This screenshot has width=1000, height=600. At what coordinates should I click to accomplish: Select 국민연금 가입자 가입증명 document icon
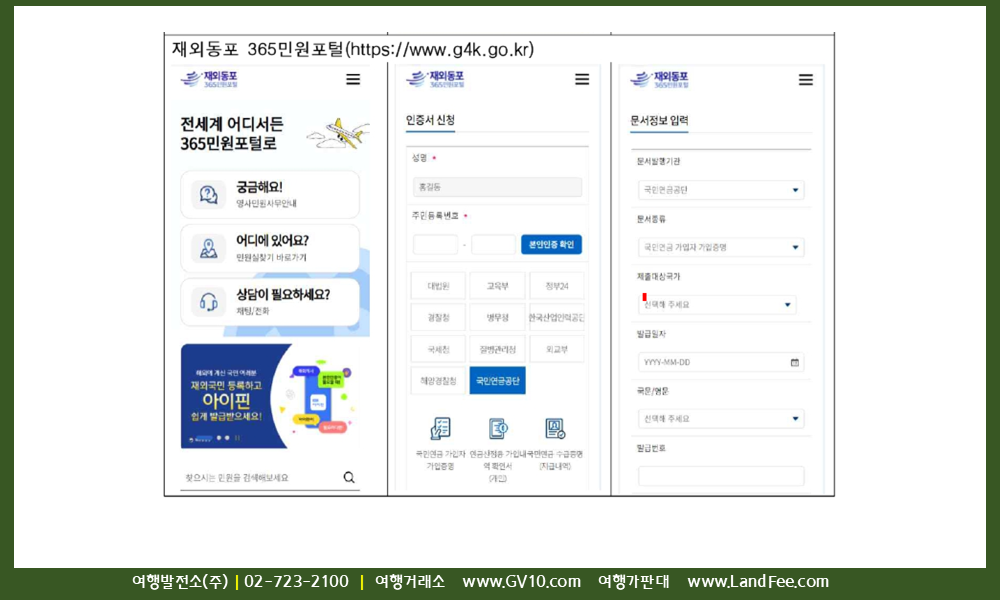point(439,430)
